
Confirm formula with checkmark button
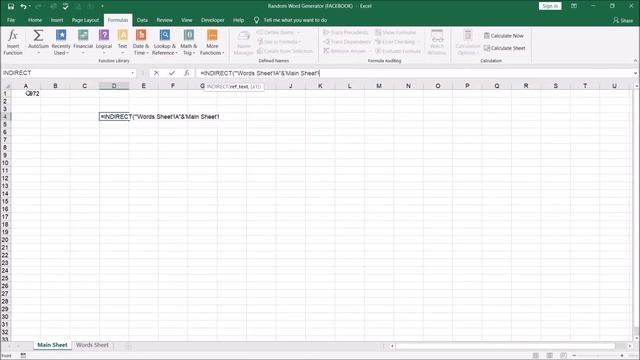click(x=172, y=73)
